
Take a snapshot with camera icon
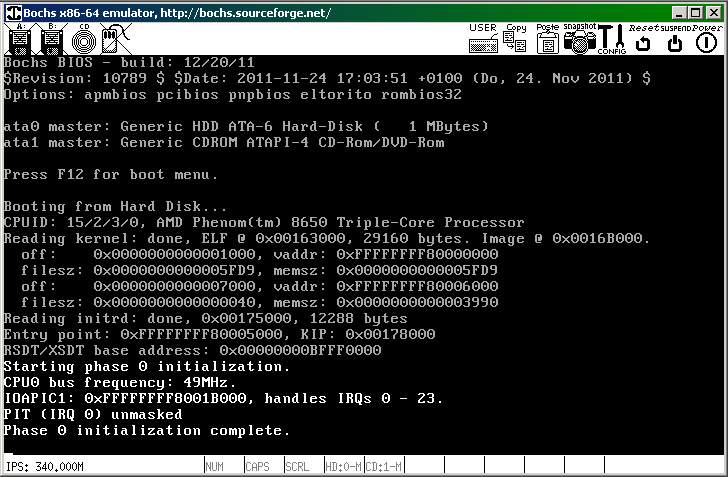[x=580, y=38]
